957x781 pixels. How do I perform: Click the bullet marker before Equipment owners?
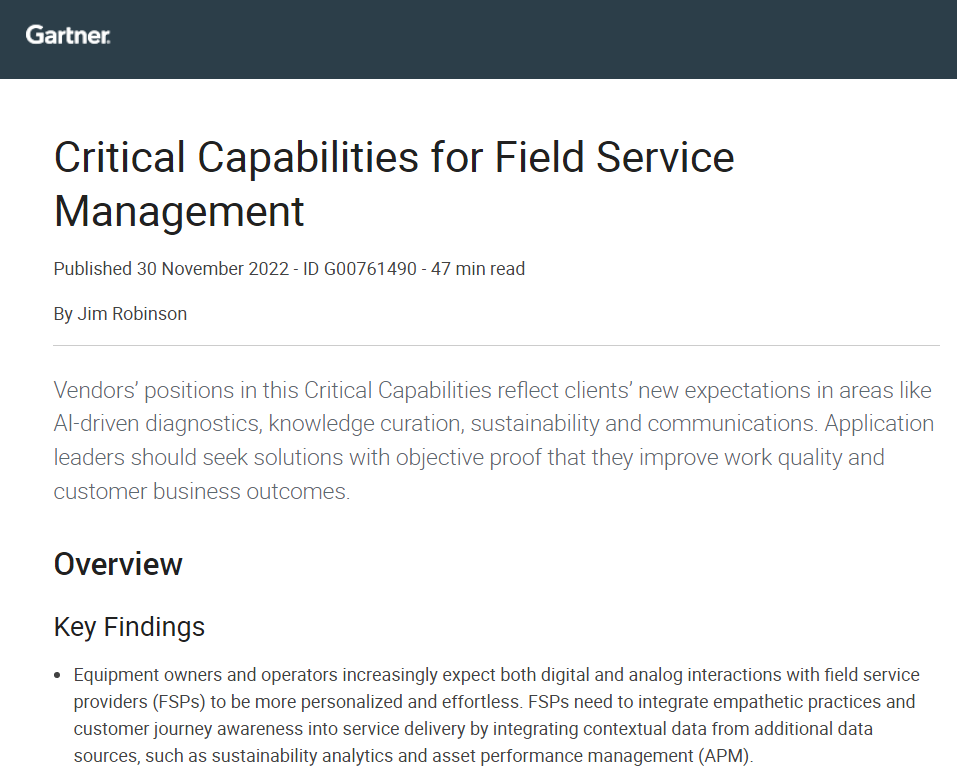click(x=57, y=675)
